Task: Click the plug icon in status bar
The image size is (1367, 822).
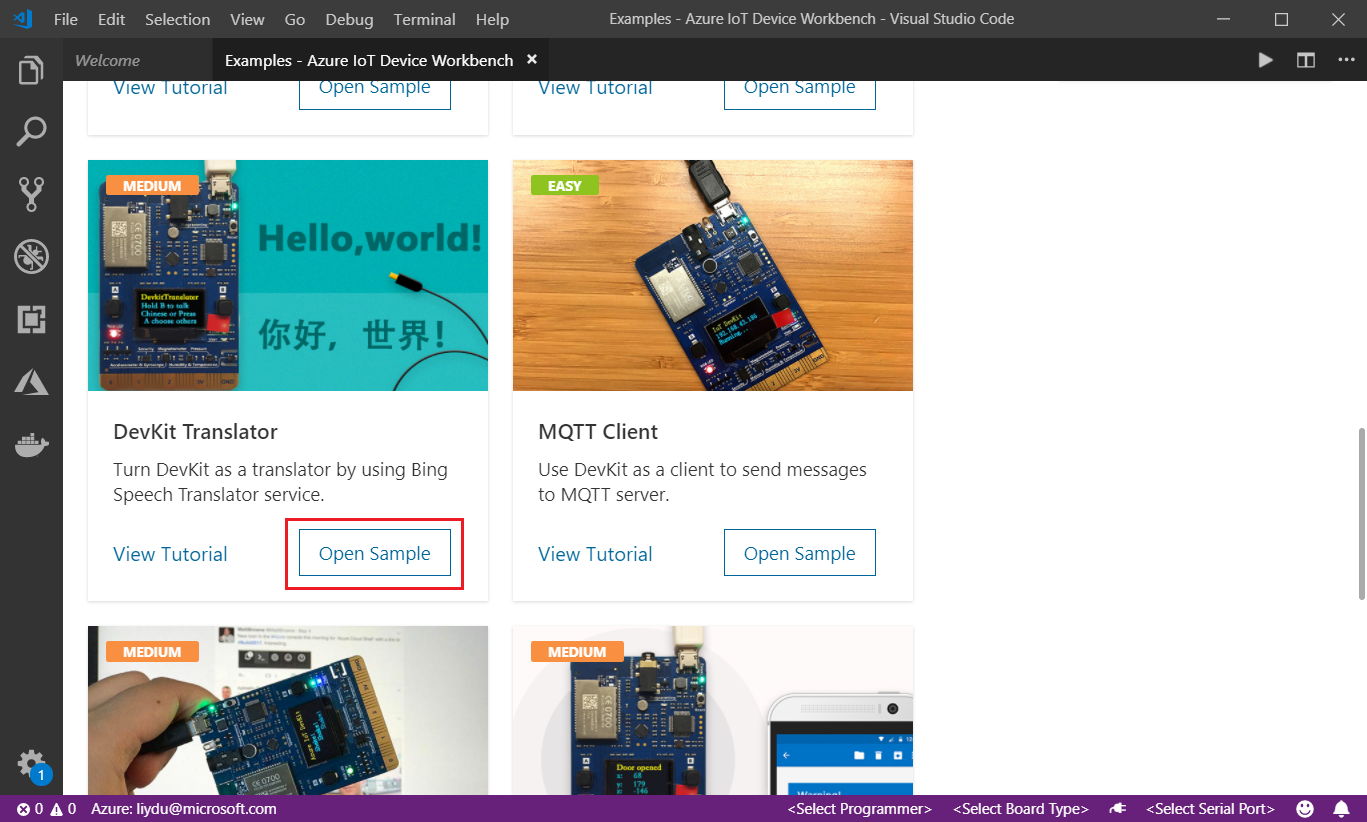Action: [1118, 809]
